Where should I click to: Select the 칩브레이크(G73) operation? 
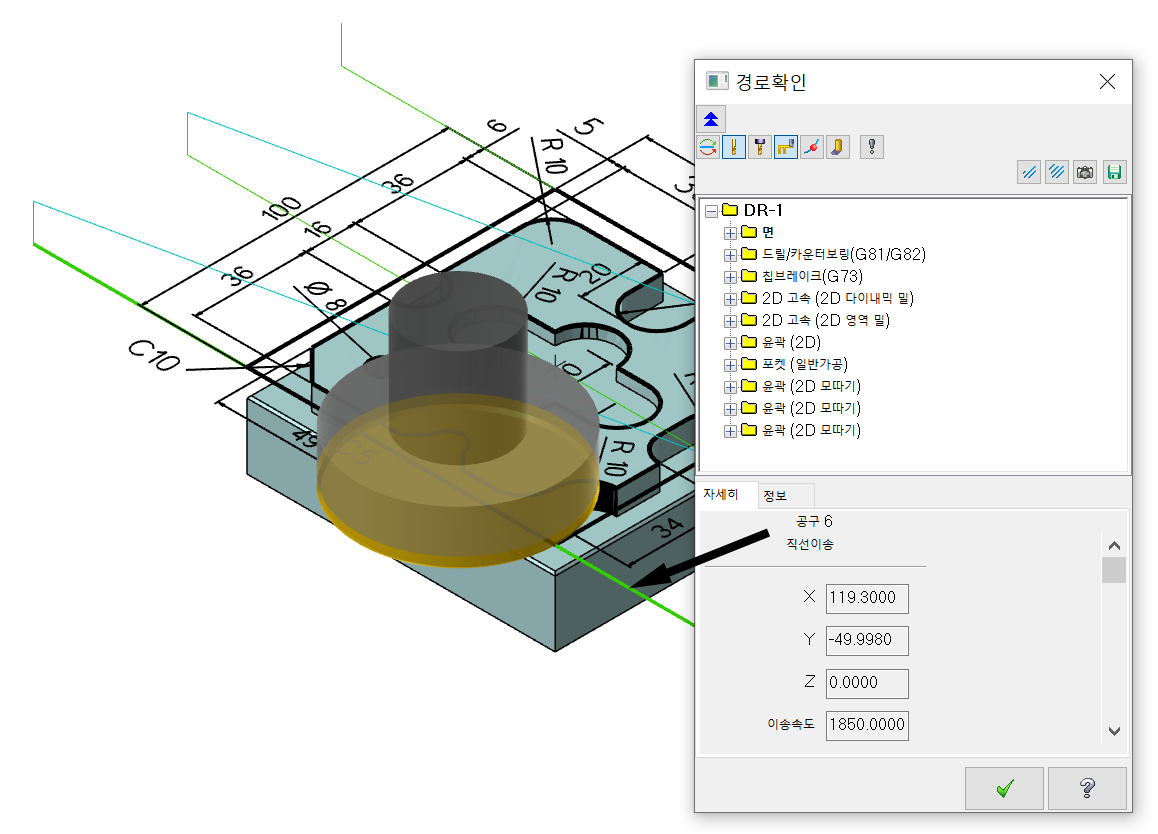pyautogui.click(x=812, y=276)
